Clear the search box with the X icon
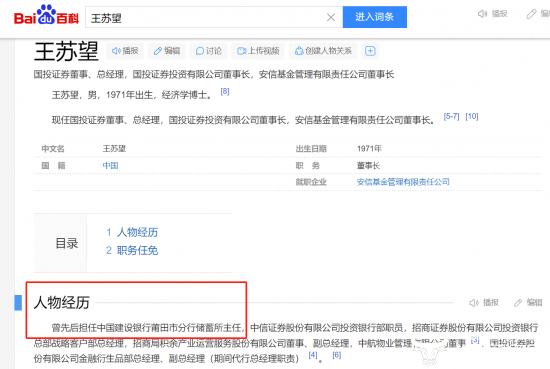550x369 pixels. (331, 17)
